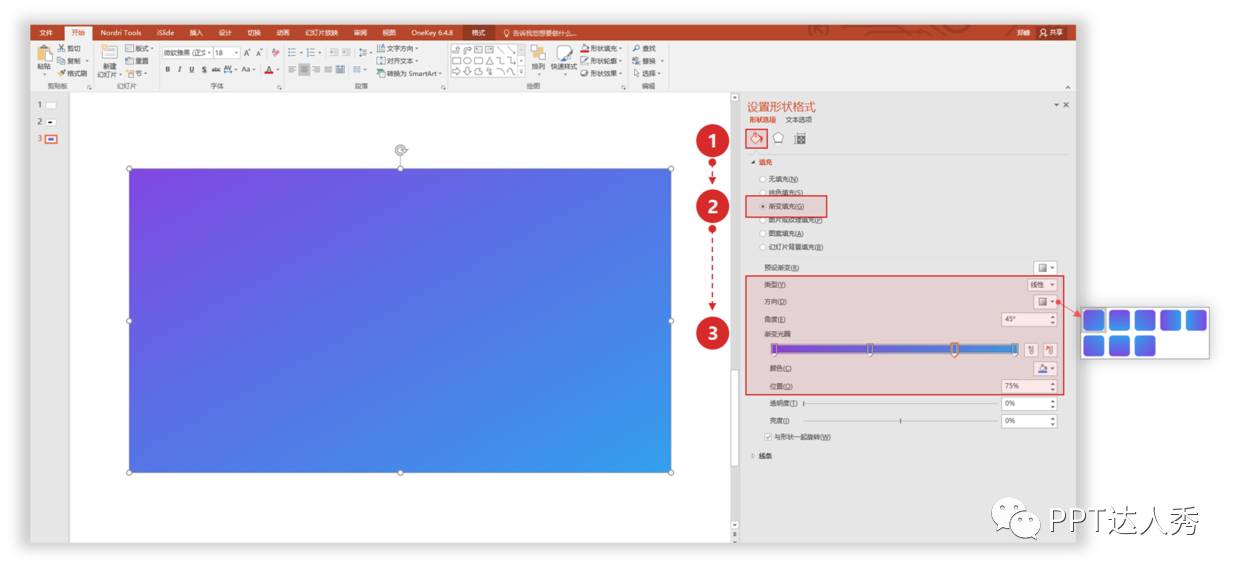Open the Size & Properties icon in format pane
Screen dimensions: 1240x576
click(800, 138)
